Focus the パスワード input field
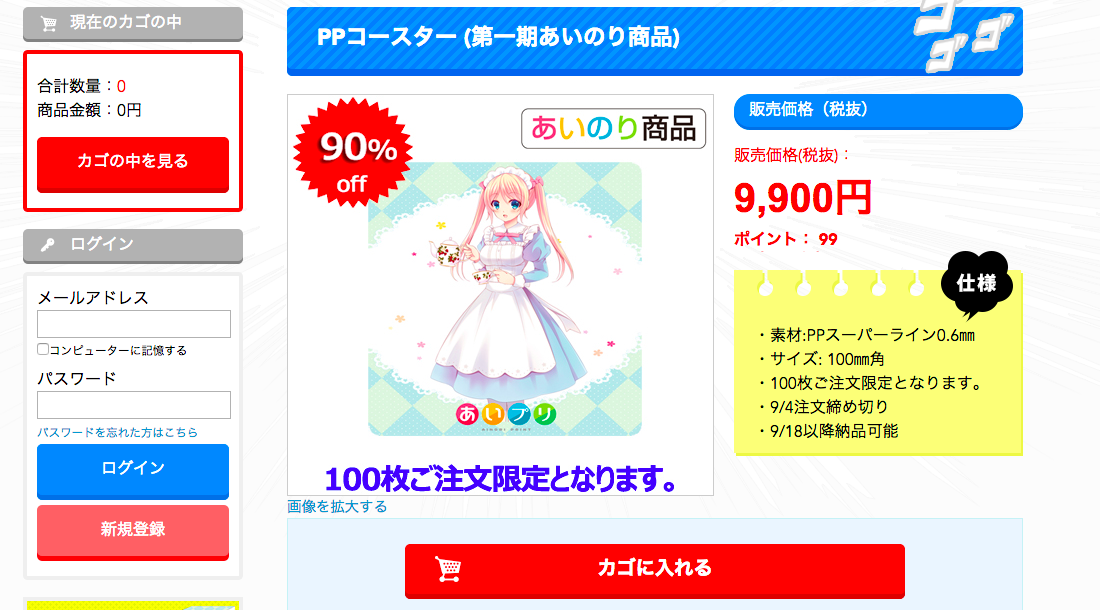 133,405
